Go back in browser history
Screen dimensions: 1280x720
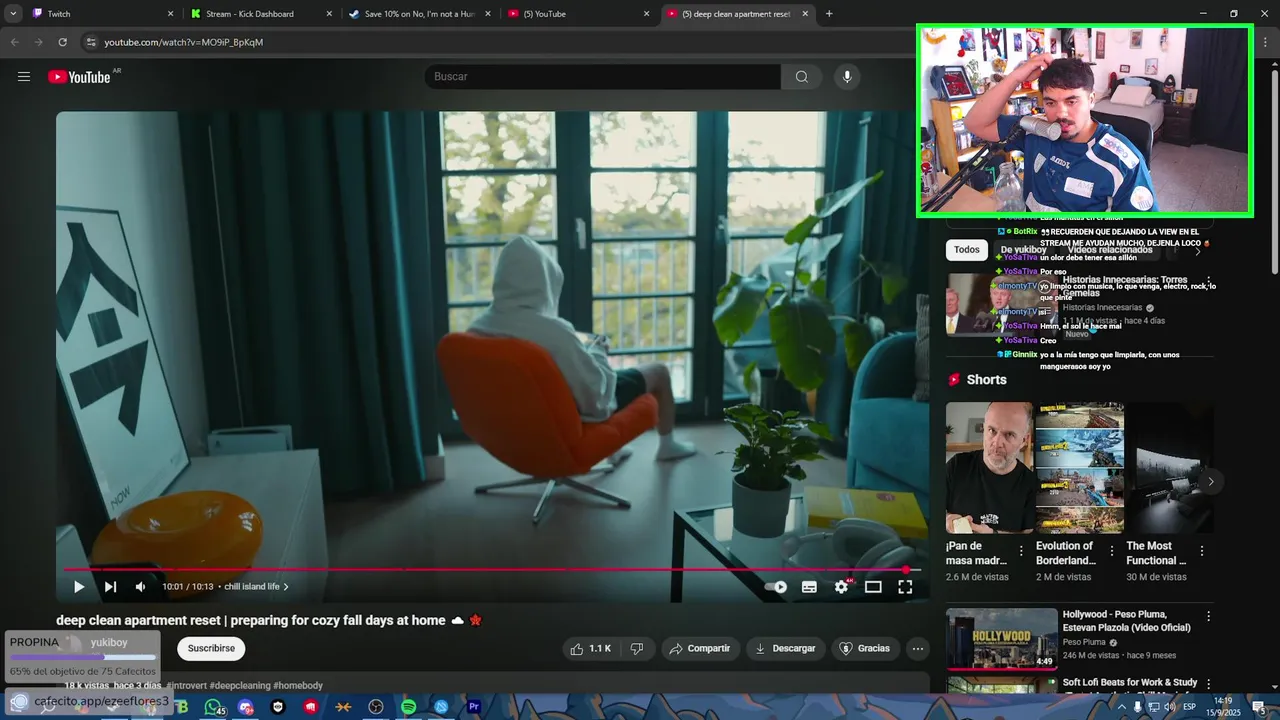tap(14, 42)
